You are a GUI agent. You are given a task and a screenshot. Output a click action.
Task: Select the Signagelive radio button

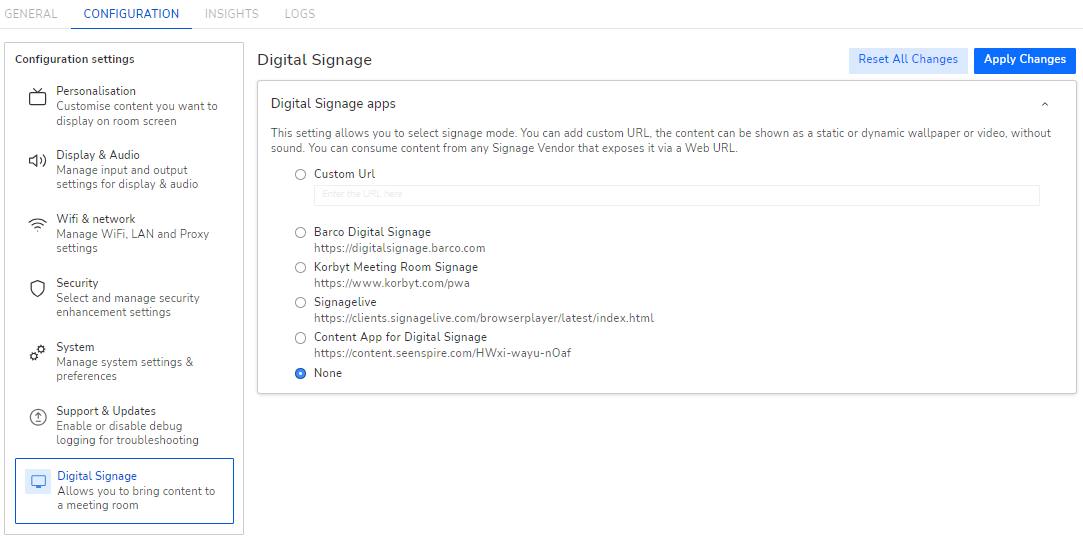(x=300, y=303)
